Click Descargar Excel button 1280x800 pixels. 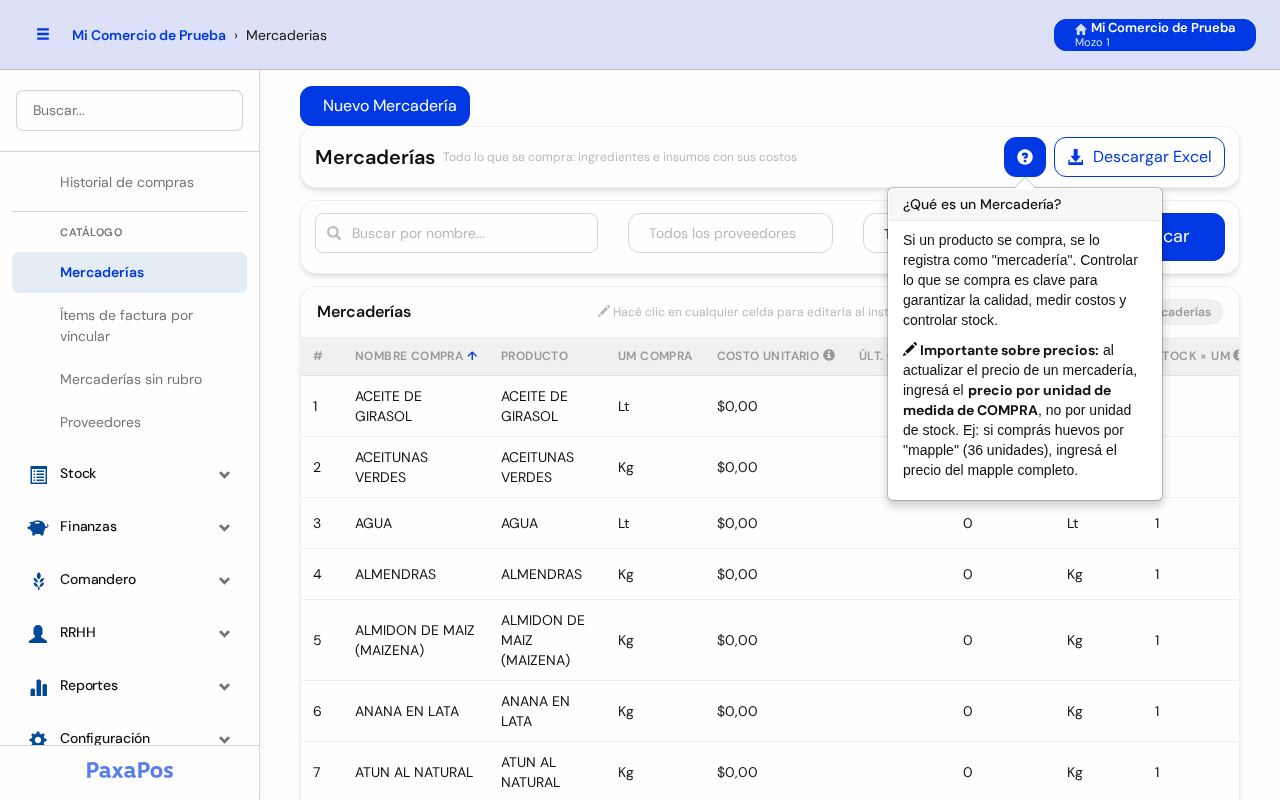(1139, 157)
